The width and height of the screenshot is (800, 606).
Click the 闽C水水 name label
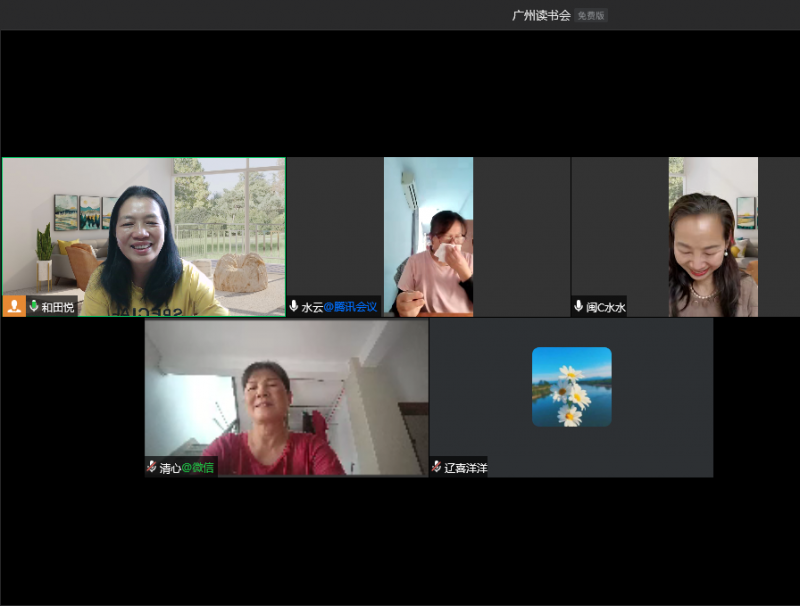point(606,308)
